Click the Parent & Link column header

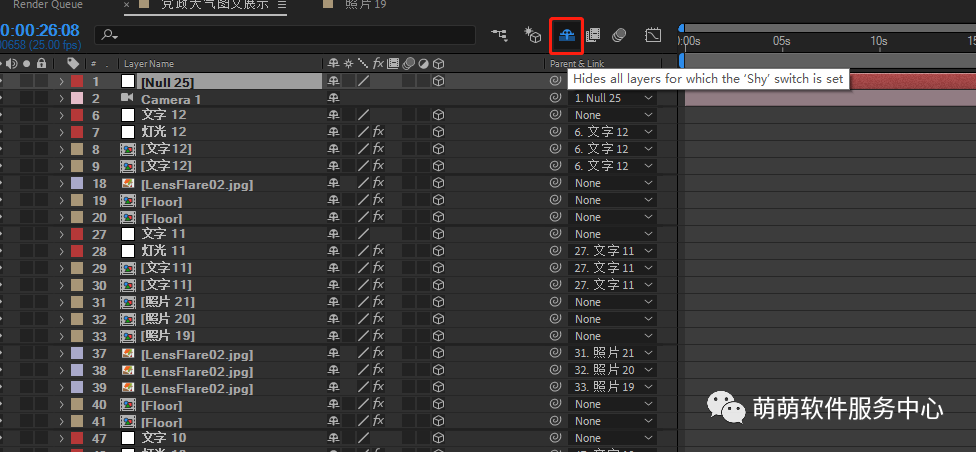point(577,64)
